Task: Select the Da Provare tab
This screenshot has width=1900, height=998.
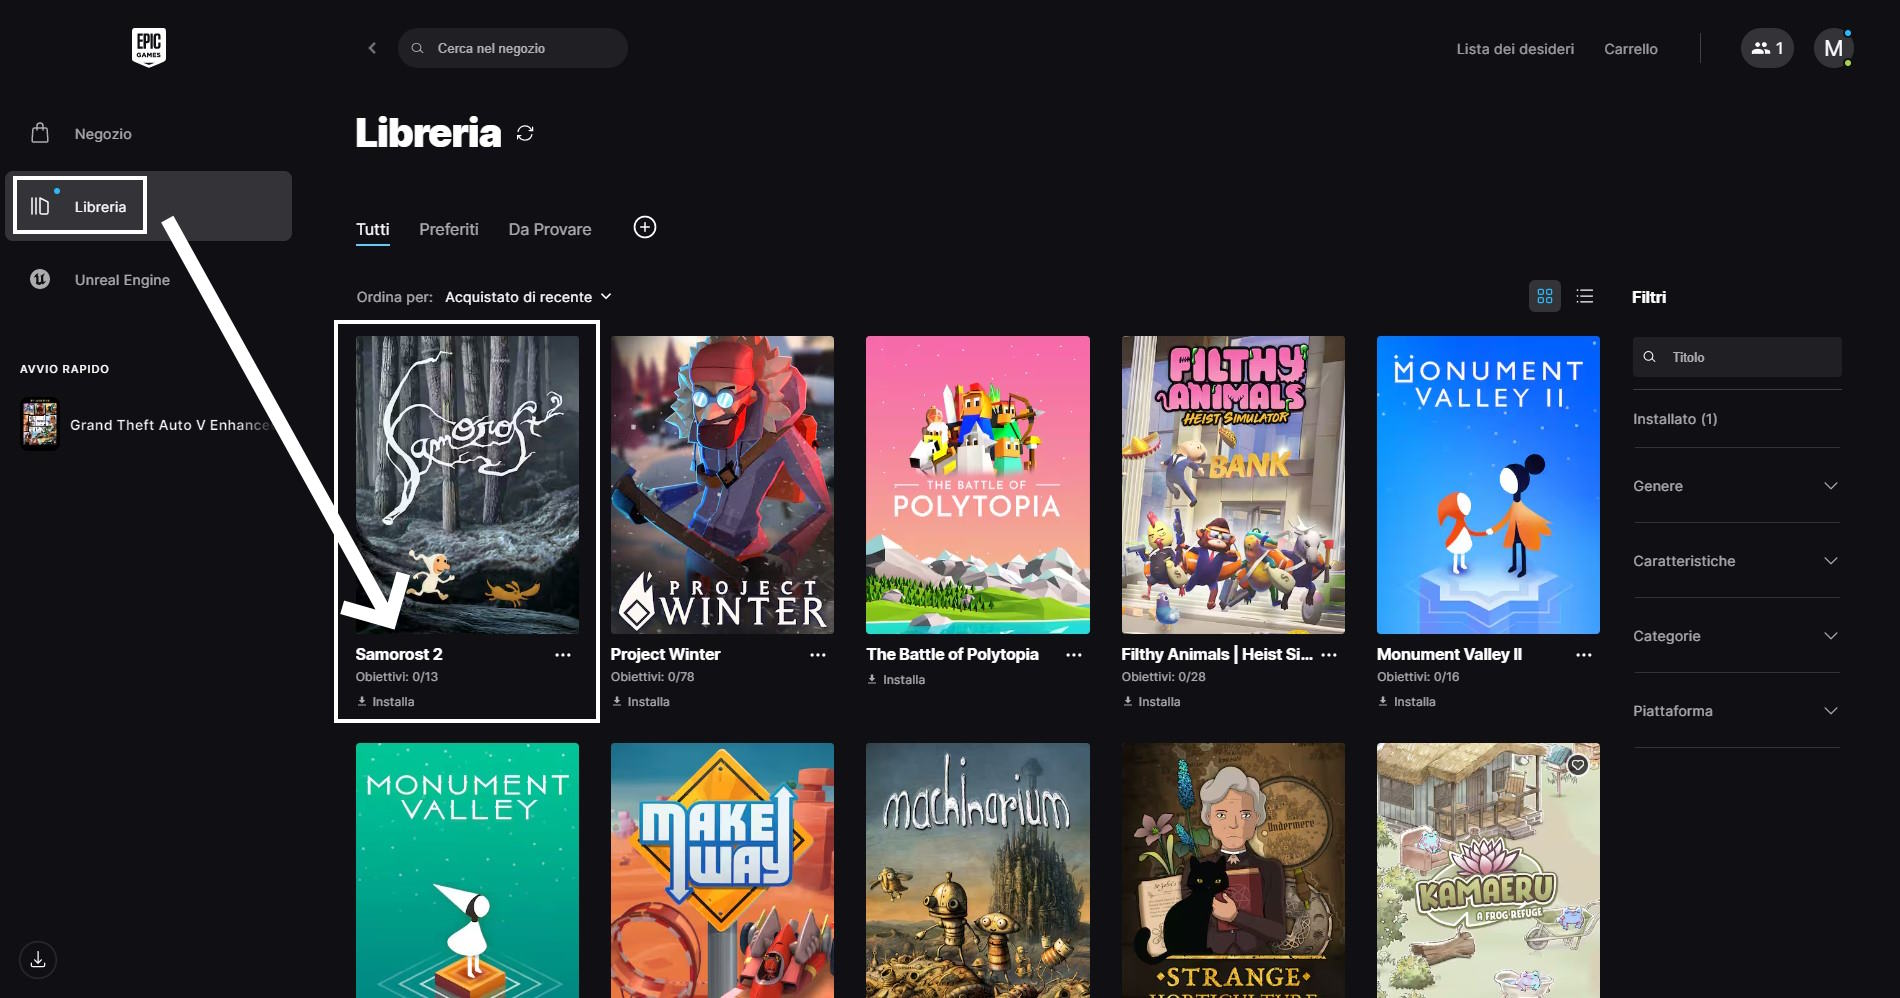Action: (x=550, y=229)
